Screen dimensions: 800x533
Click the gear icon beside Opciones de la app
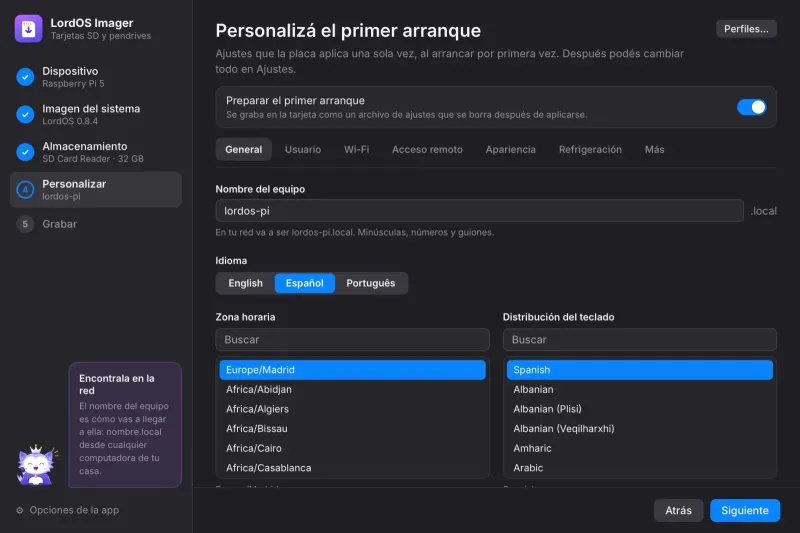coord(20,510)
